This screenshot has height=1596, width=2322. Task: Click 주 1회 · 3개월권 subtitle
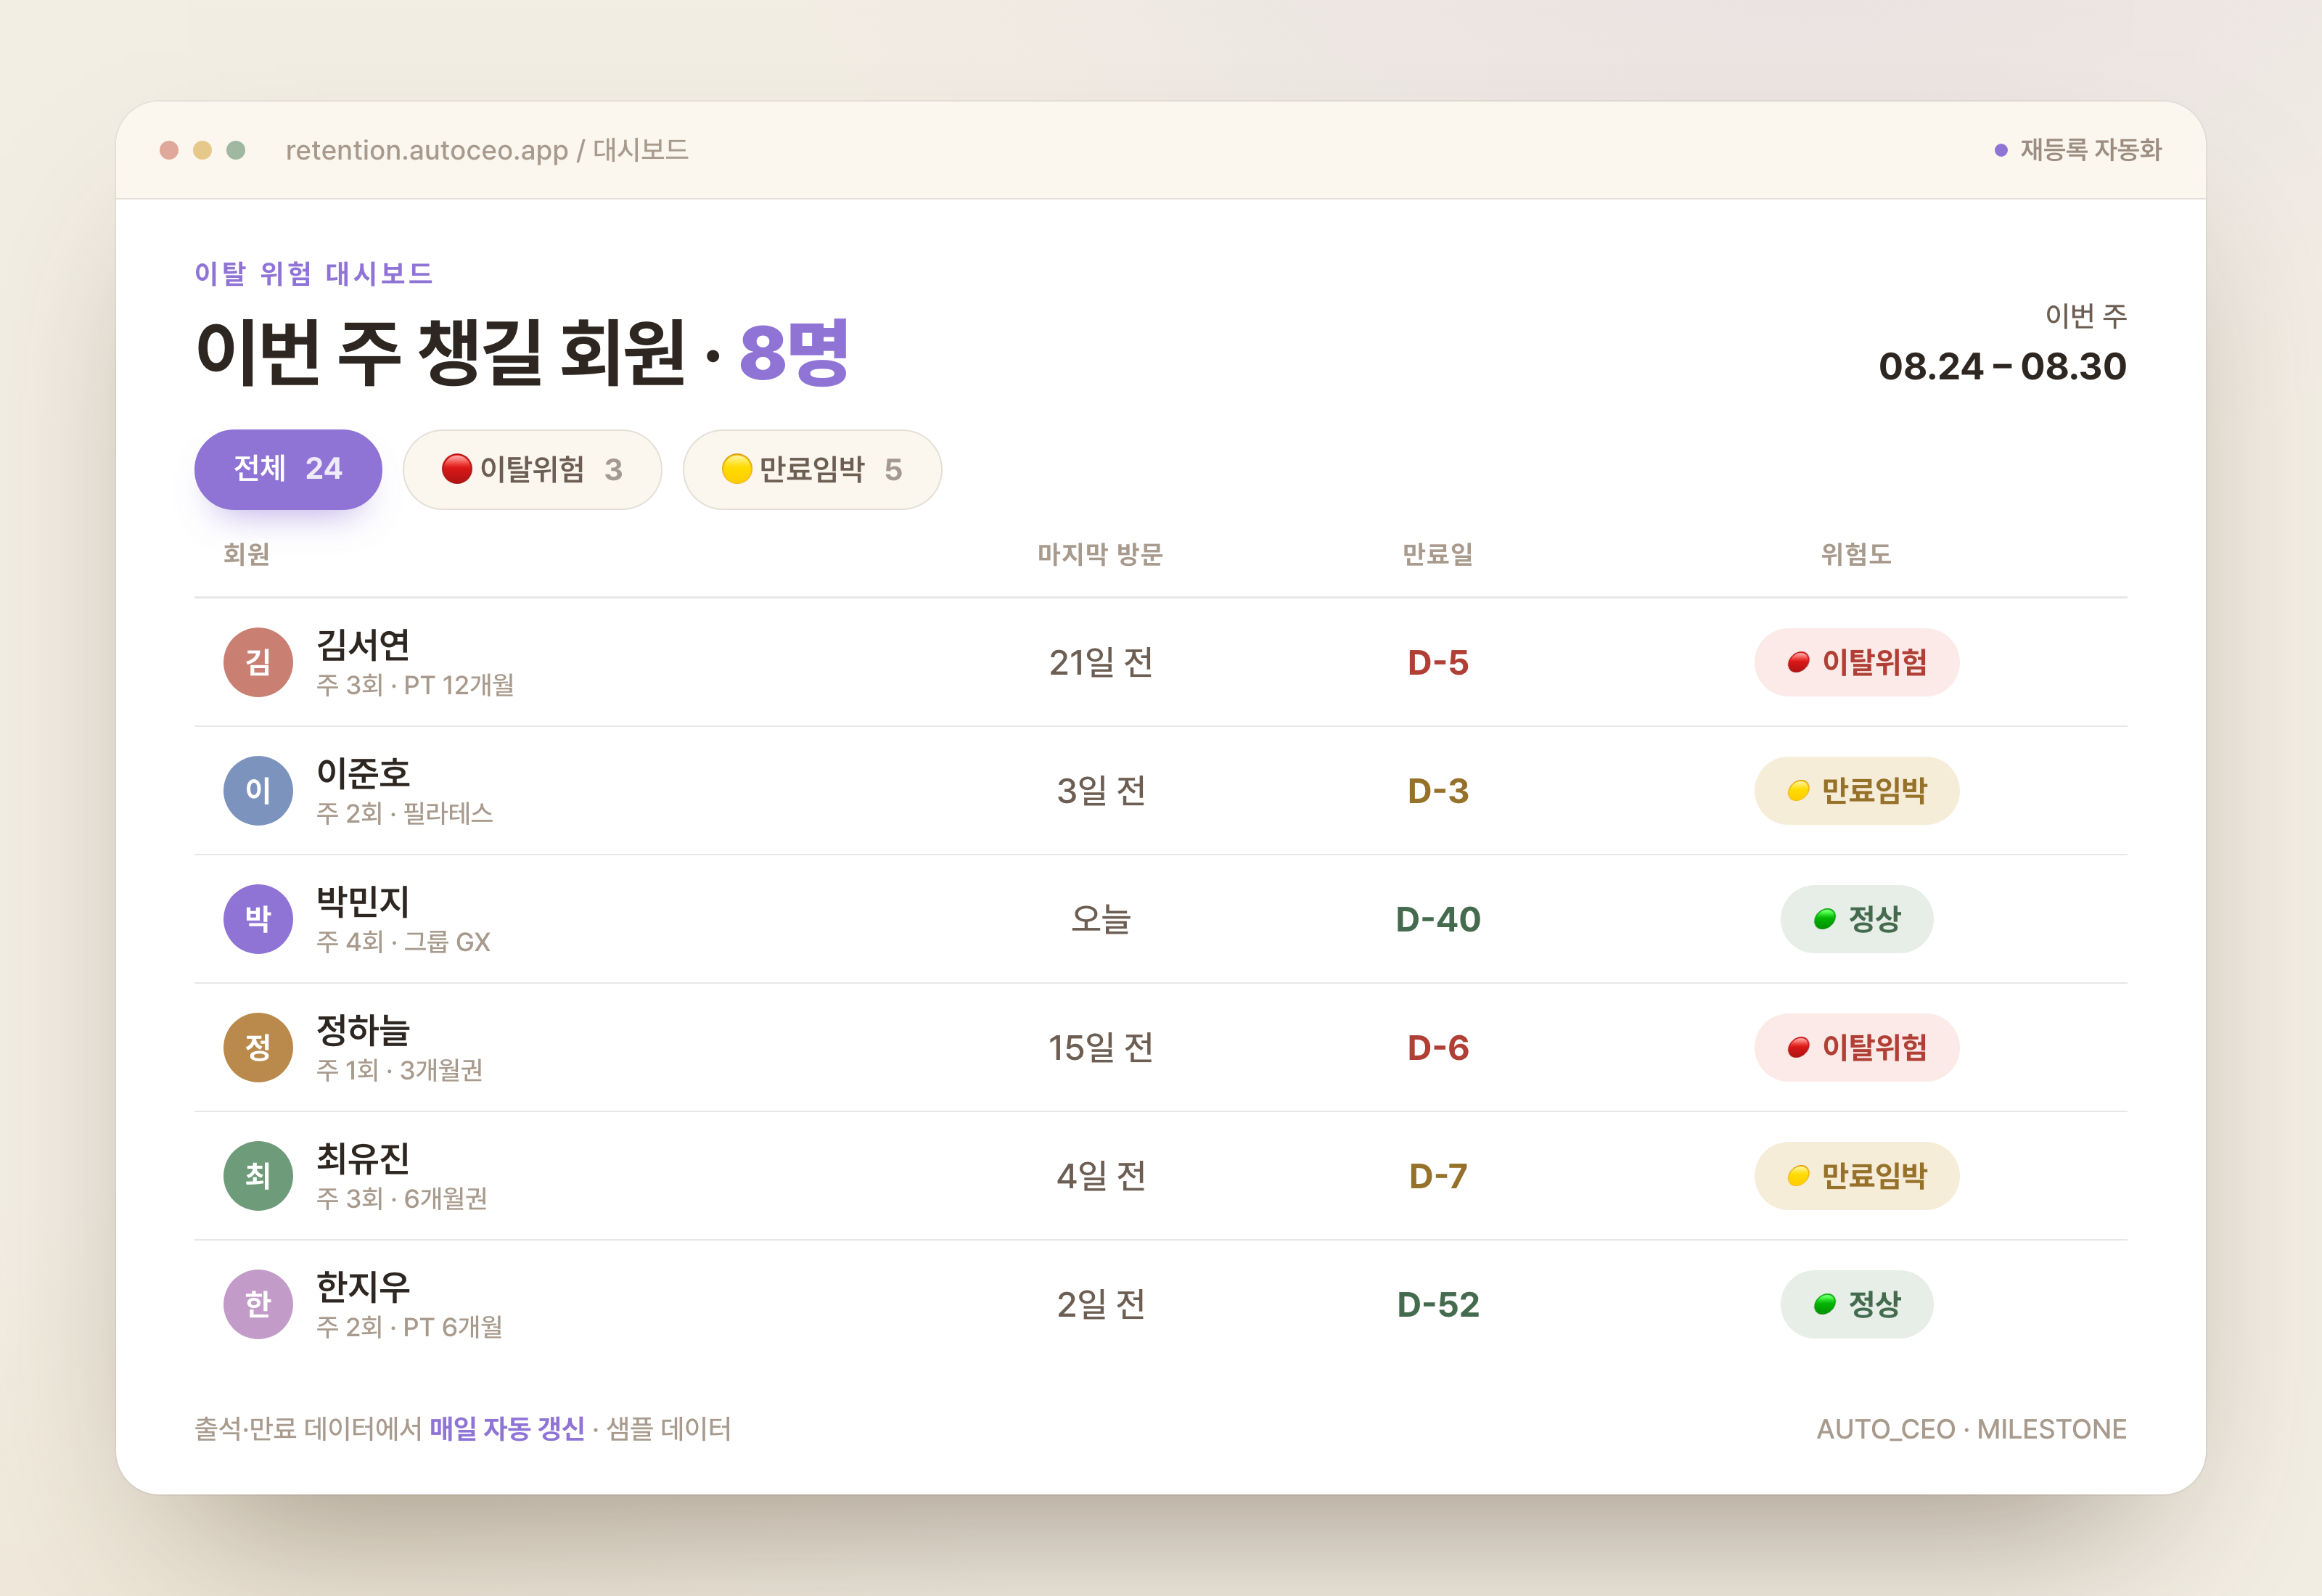point(400,1070)
